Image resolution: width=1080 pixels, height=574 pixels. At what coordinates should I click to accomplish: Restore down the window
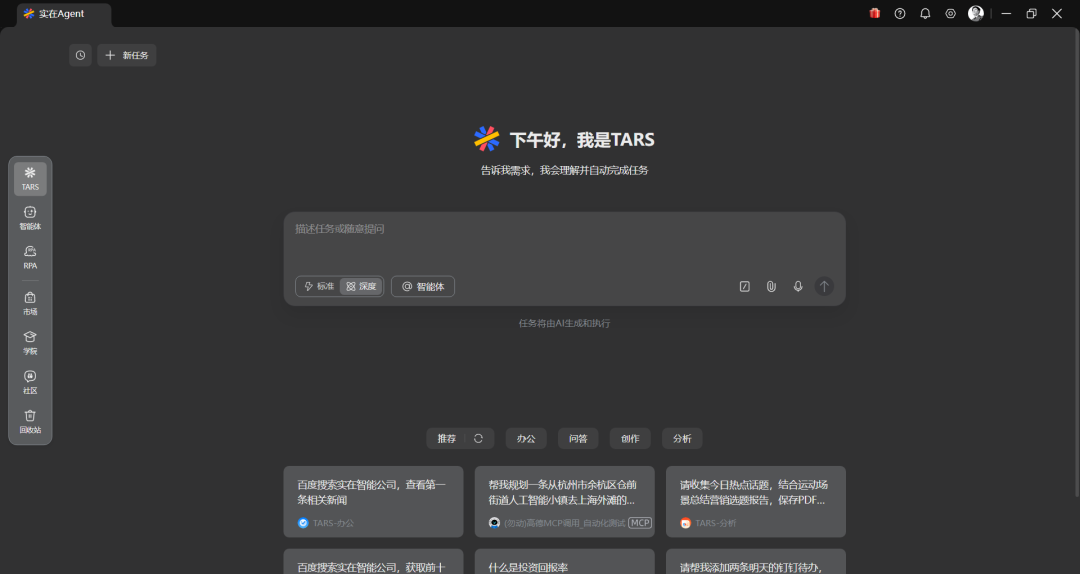1031,13
